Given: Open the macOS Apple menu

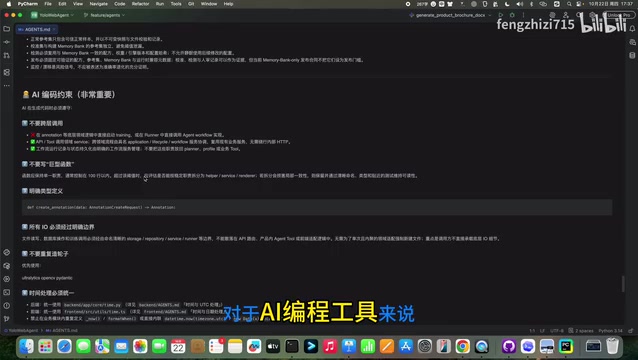Looking at the screenshot, I should point(9,4).
